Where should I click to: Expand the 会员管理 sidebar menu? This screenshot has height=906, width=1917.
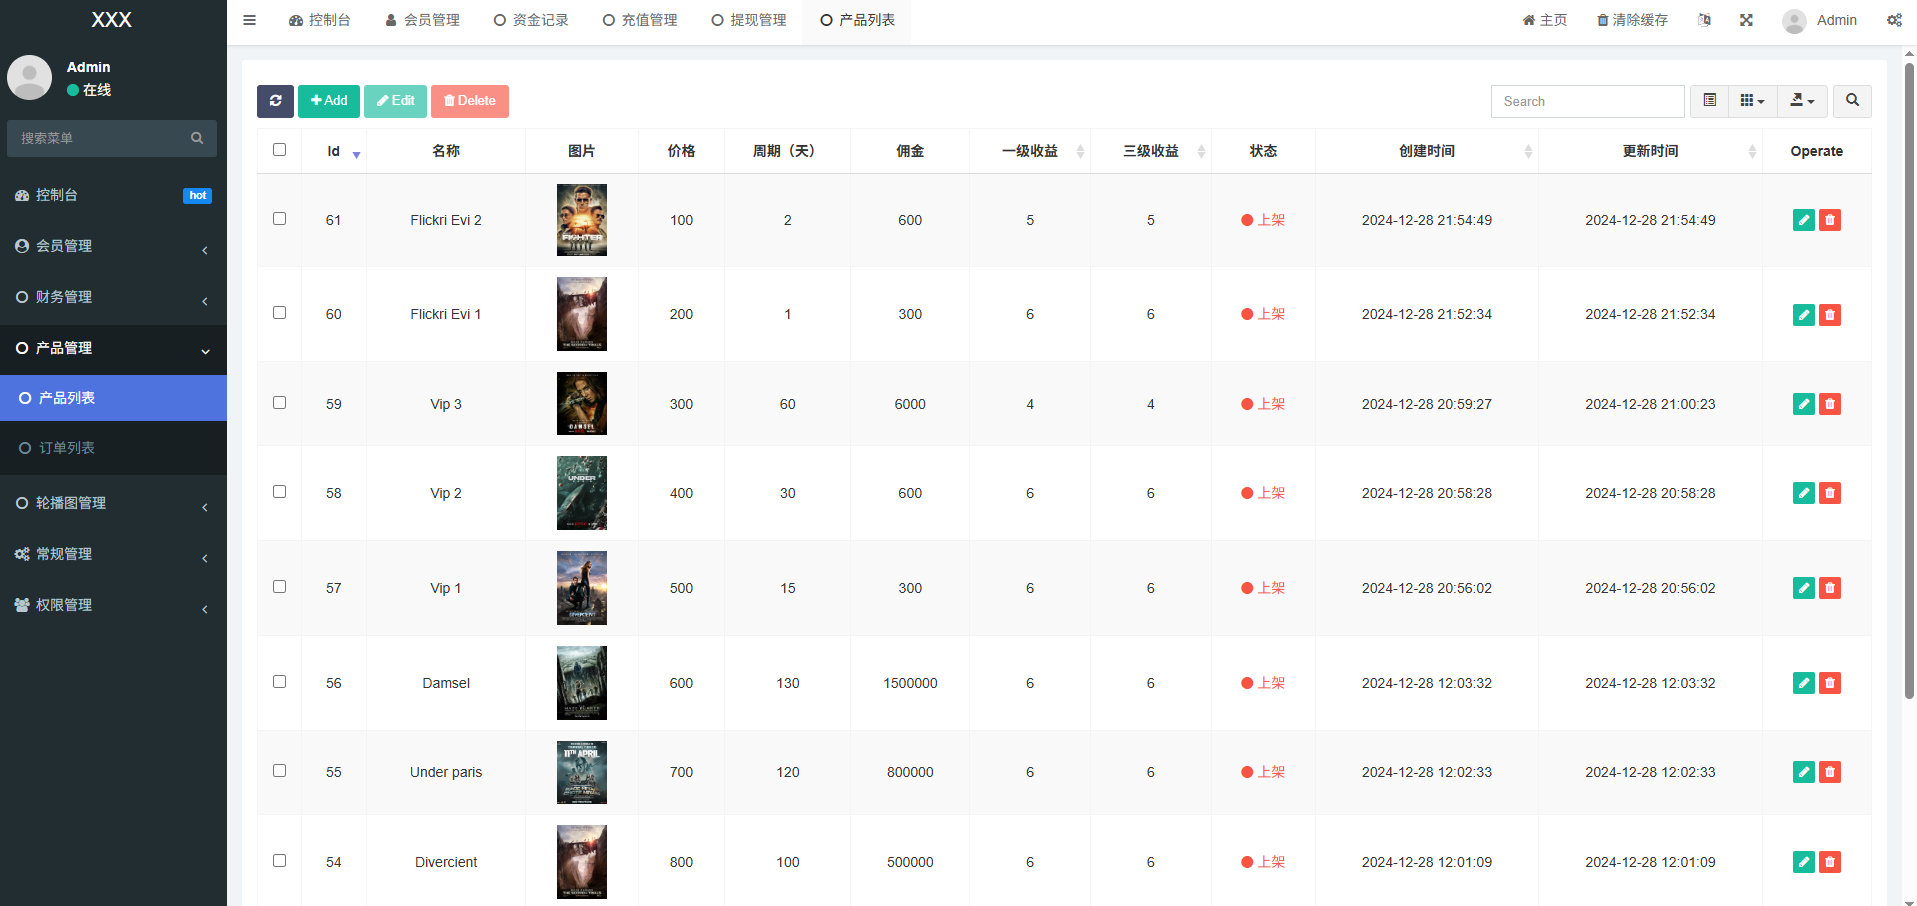[112, 246]
